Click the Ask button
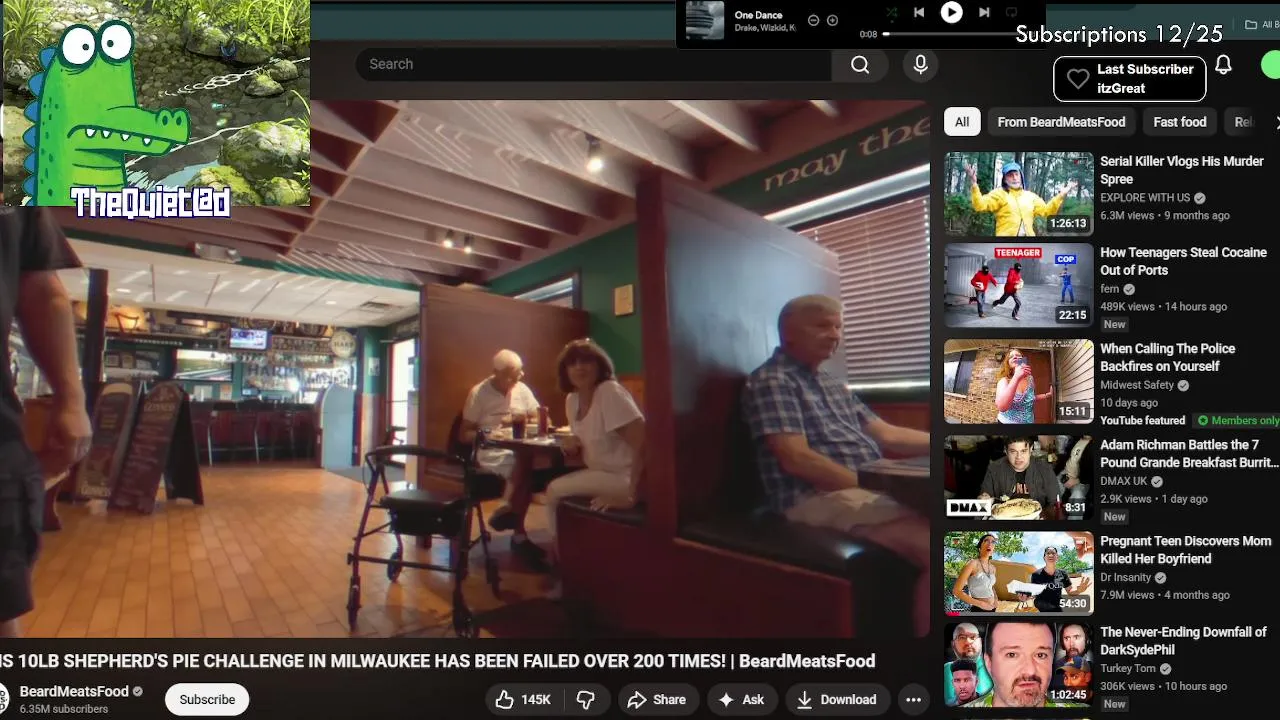Image resolution: width=1280 pixels, height=720 pixels. click(742, 700)
